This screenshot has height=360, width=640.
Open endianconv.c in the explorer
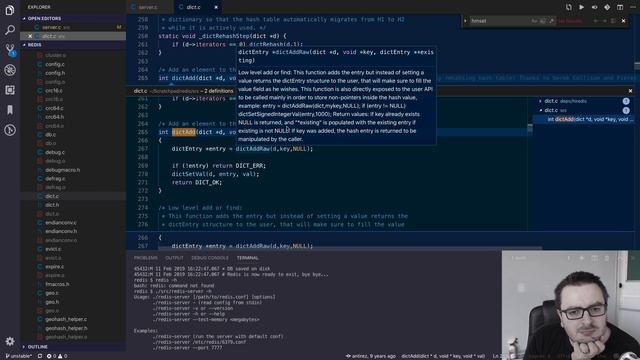pyautogui.click(x=61, y=222)
